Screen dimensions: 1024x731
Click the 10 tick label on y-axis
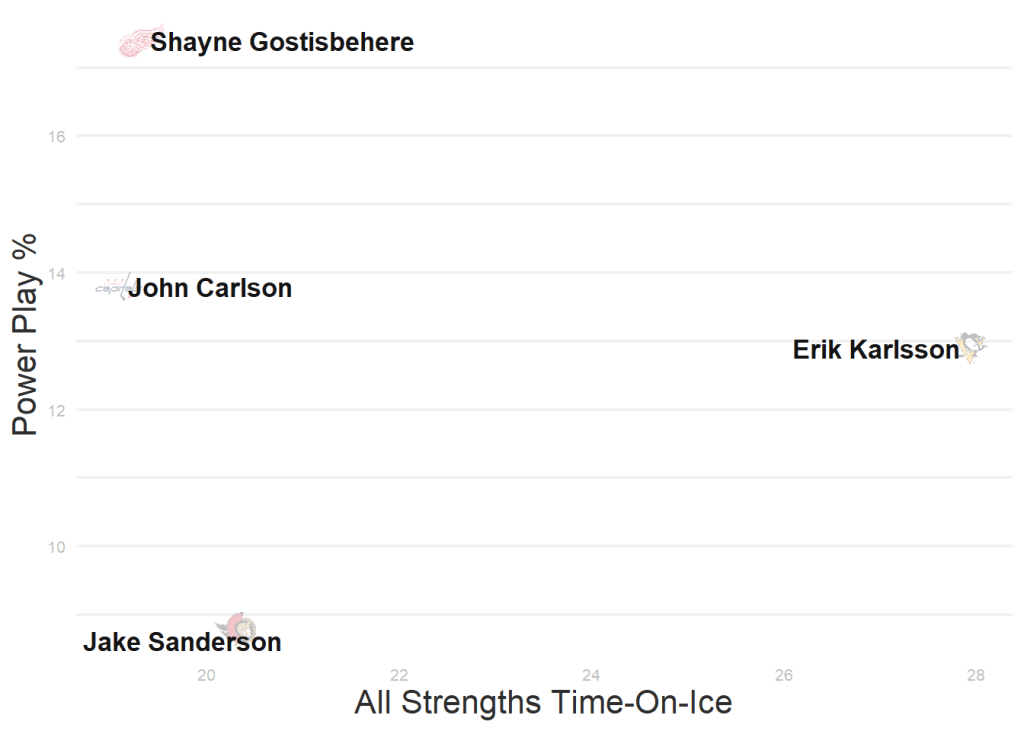click(x=57, y=547)
